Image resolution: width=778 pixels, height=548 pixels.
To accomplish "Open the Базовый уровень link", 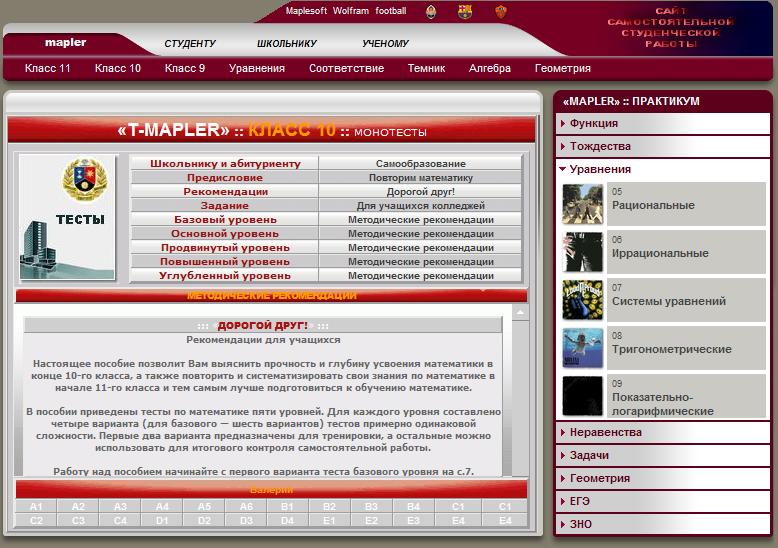I will point(224,219).
